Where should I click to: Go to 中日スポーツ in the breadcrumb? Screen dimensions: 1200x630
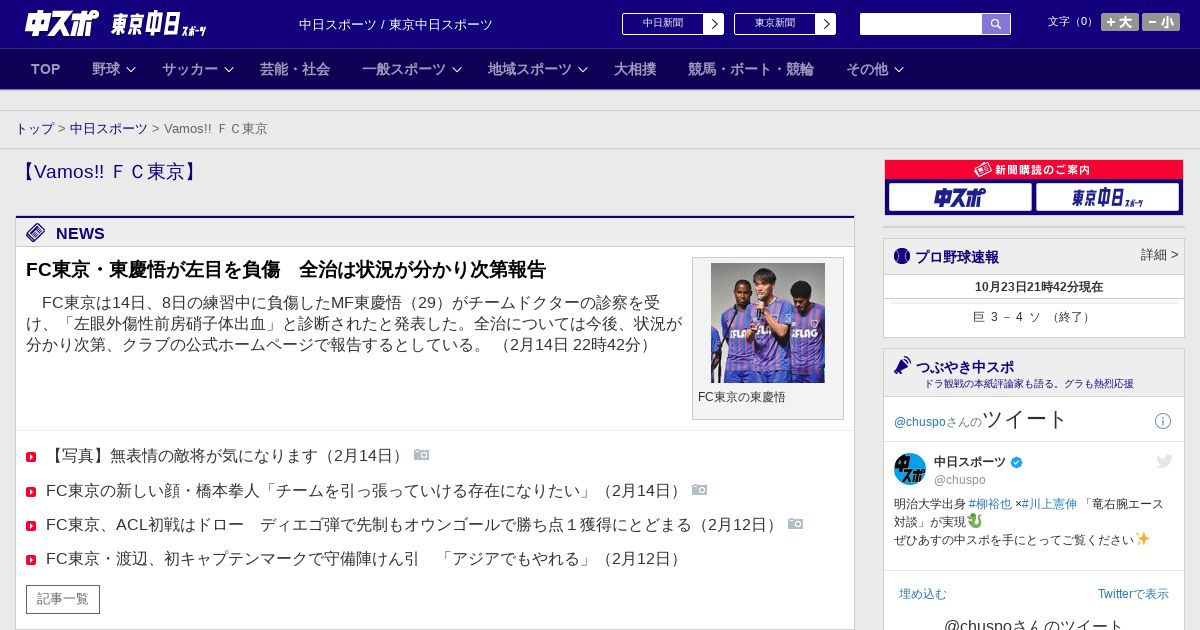109,129
